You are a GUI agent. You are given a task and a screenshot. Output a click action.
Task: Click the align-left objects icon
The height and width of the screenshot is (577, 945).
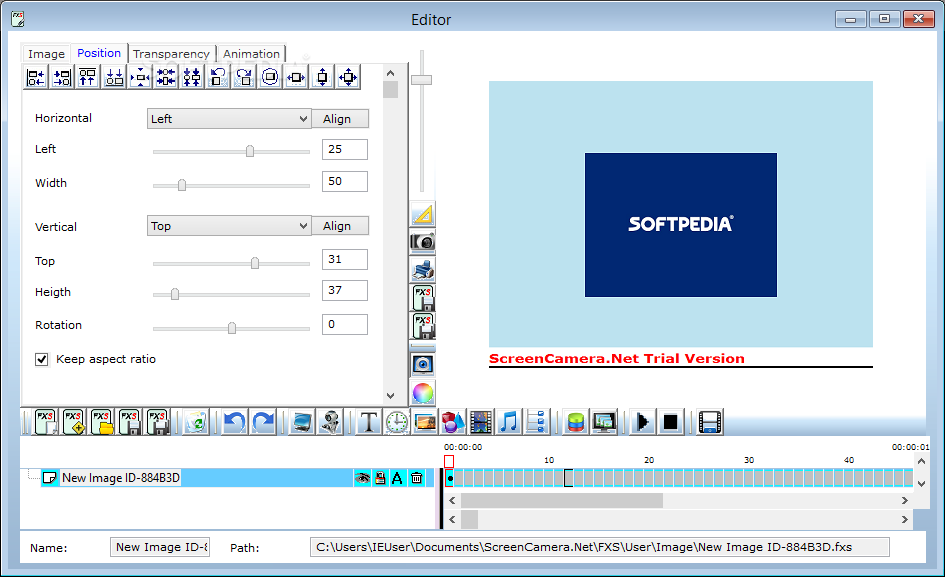point(36,77)
